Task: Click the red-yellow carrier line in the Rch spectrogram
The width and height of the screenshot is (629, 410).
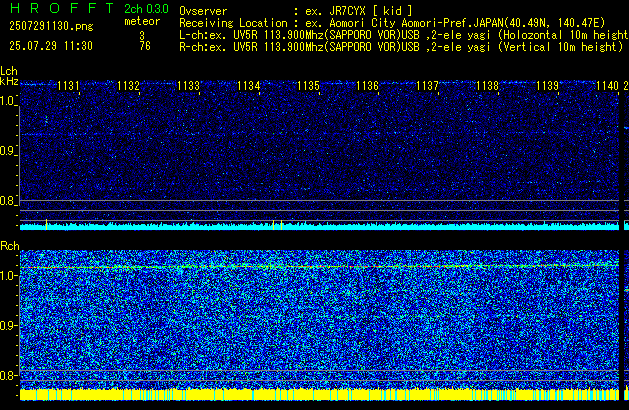Action: point(319,266)
